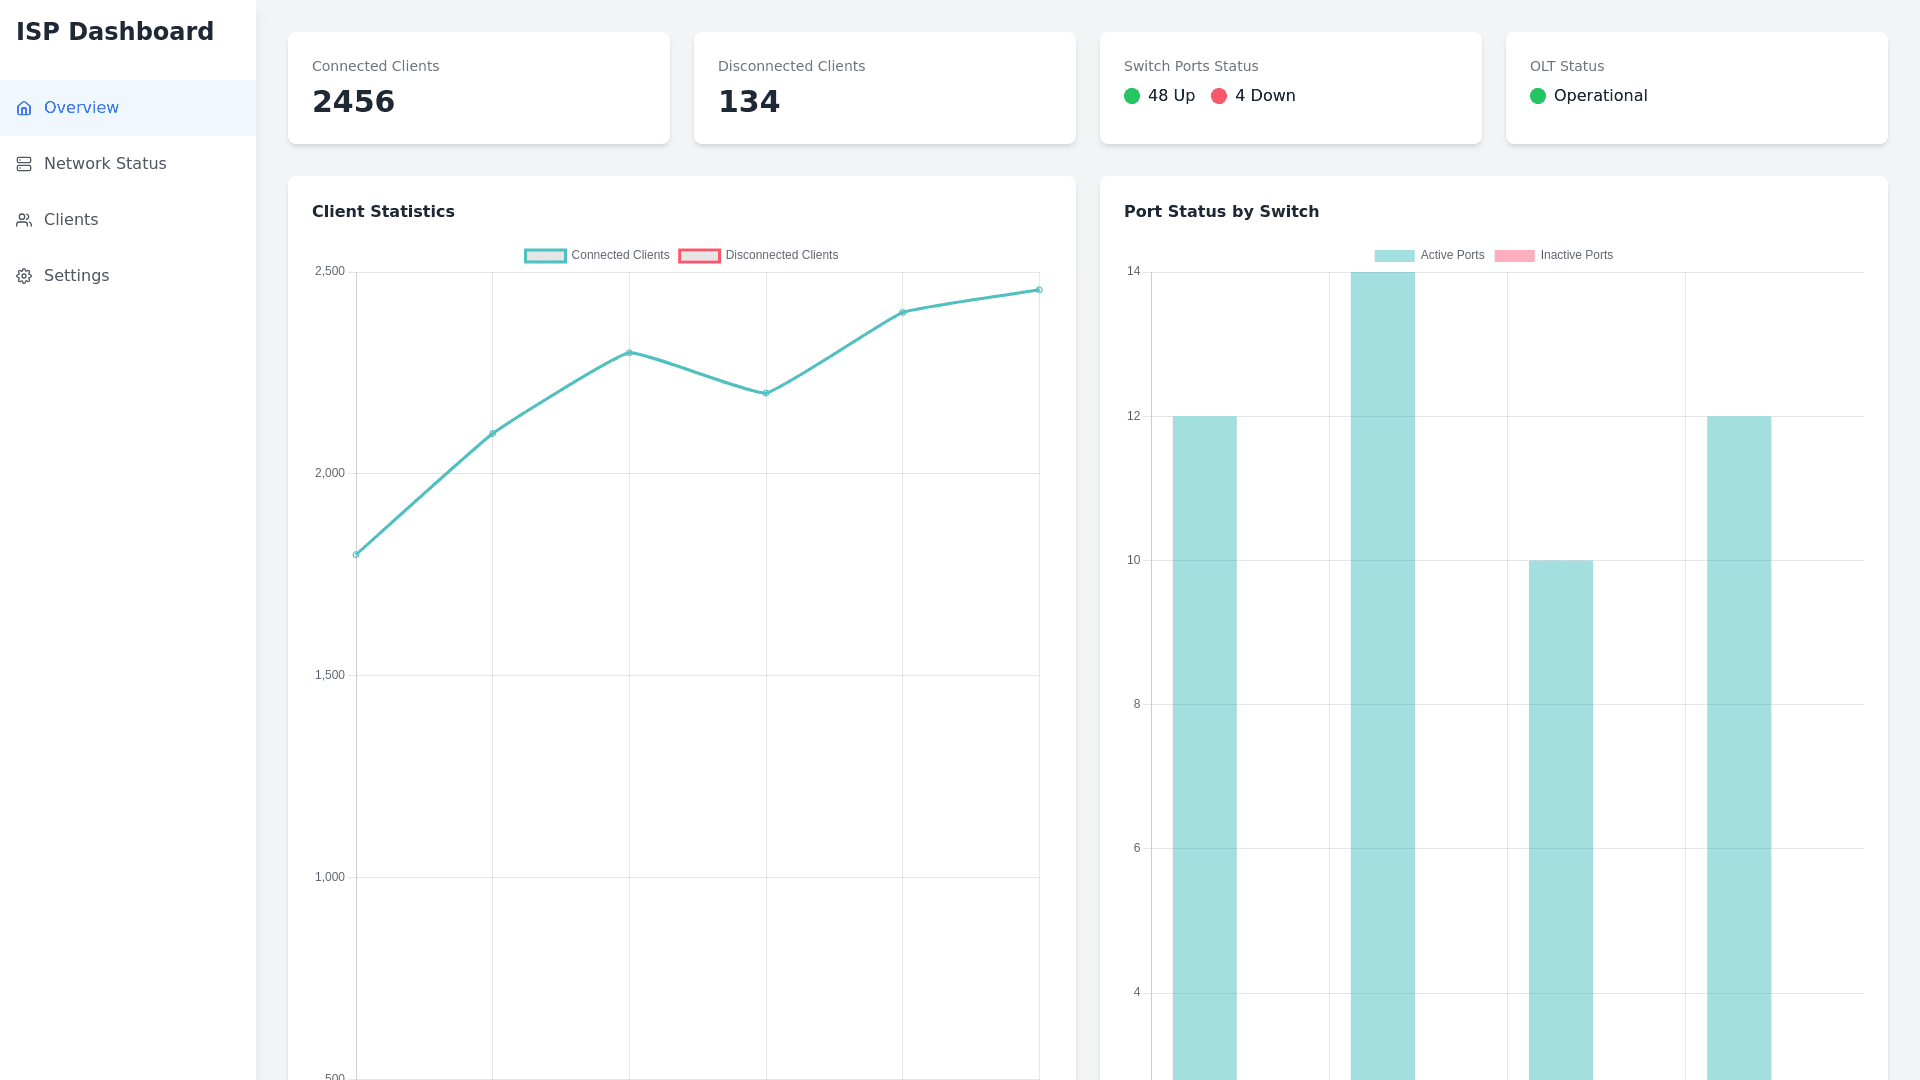The height and width of the screenshot is (1080, 1920).
Task: Open the Settings page link
Action: (x=76, y=276)
